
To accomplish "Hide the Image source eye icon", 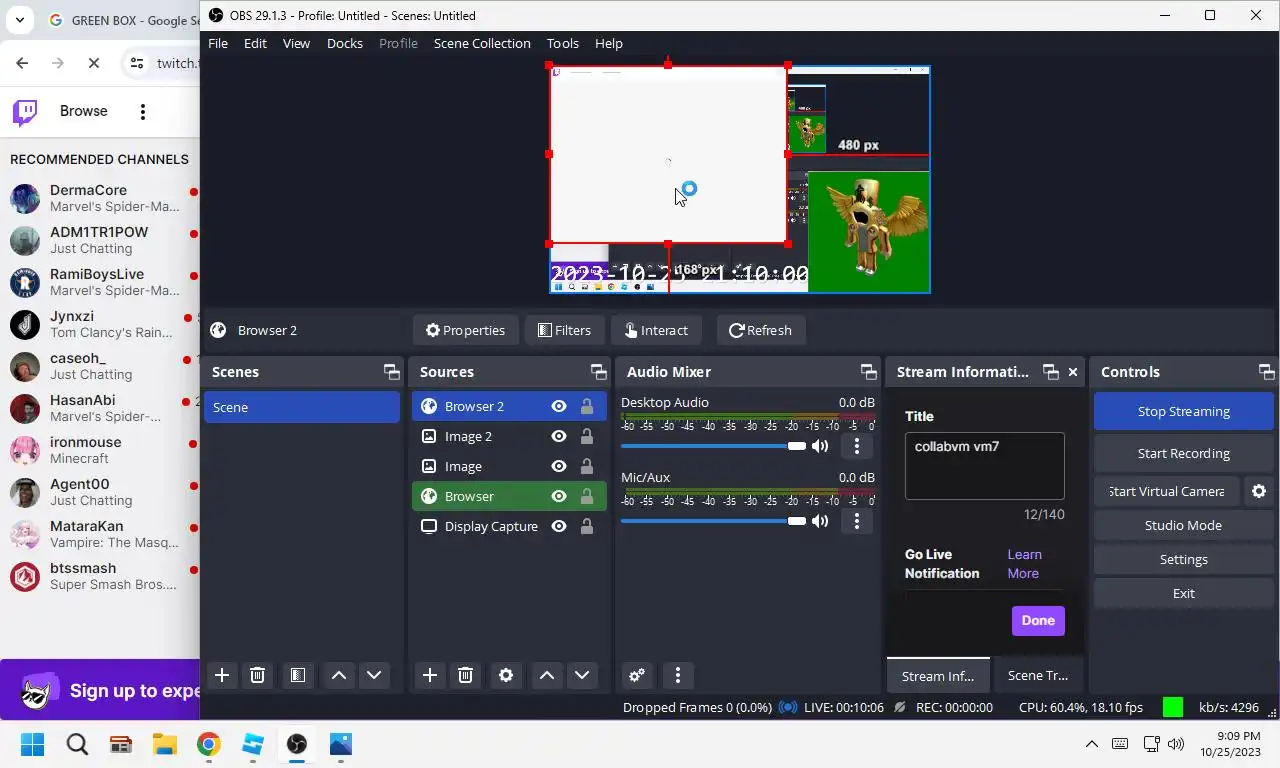I will [x=559, y=466].
